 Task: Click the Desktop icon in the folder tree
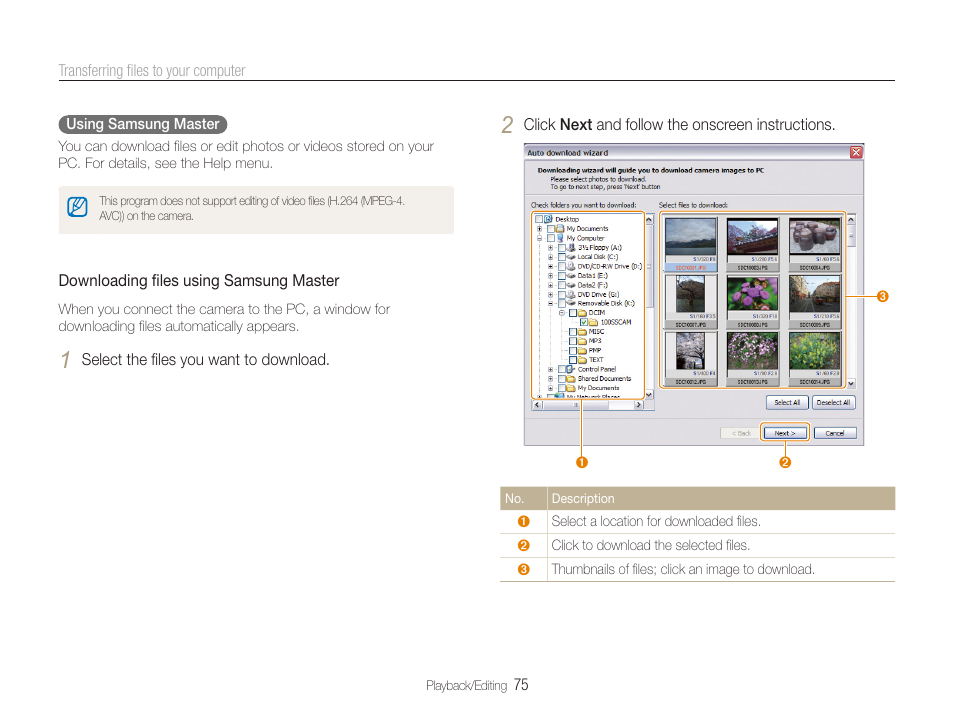tap(548, 219)
